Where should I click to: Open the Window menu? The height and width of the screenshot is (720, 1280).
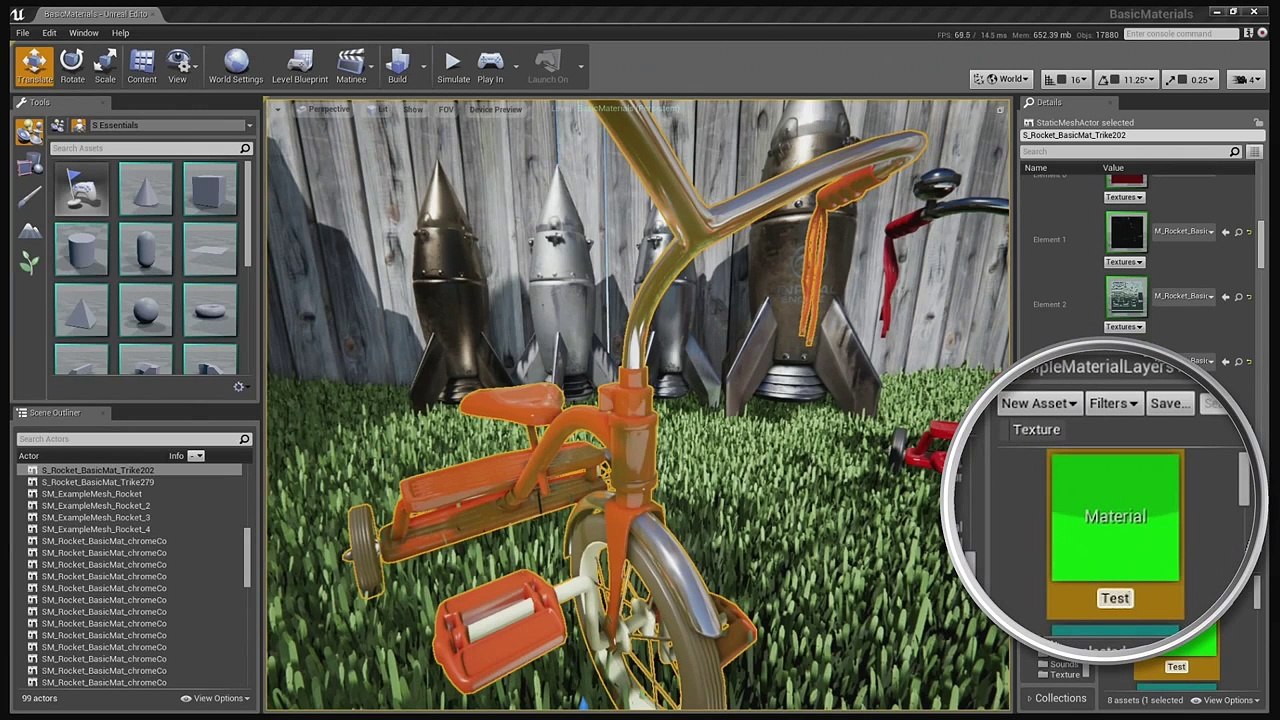(x=84, y=33)
